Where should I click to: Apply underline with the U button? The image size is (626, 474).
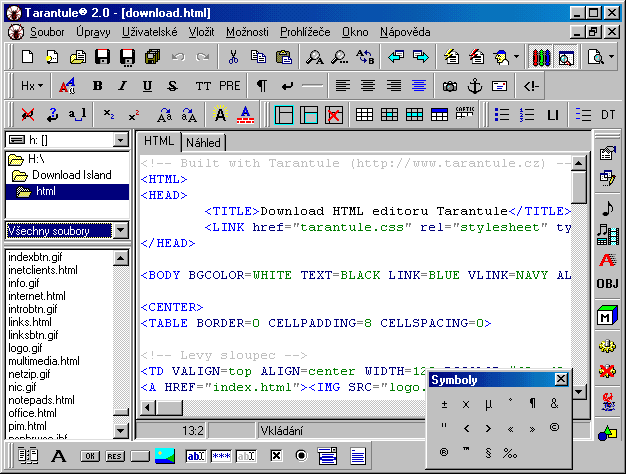[x=147, y=86]
